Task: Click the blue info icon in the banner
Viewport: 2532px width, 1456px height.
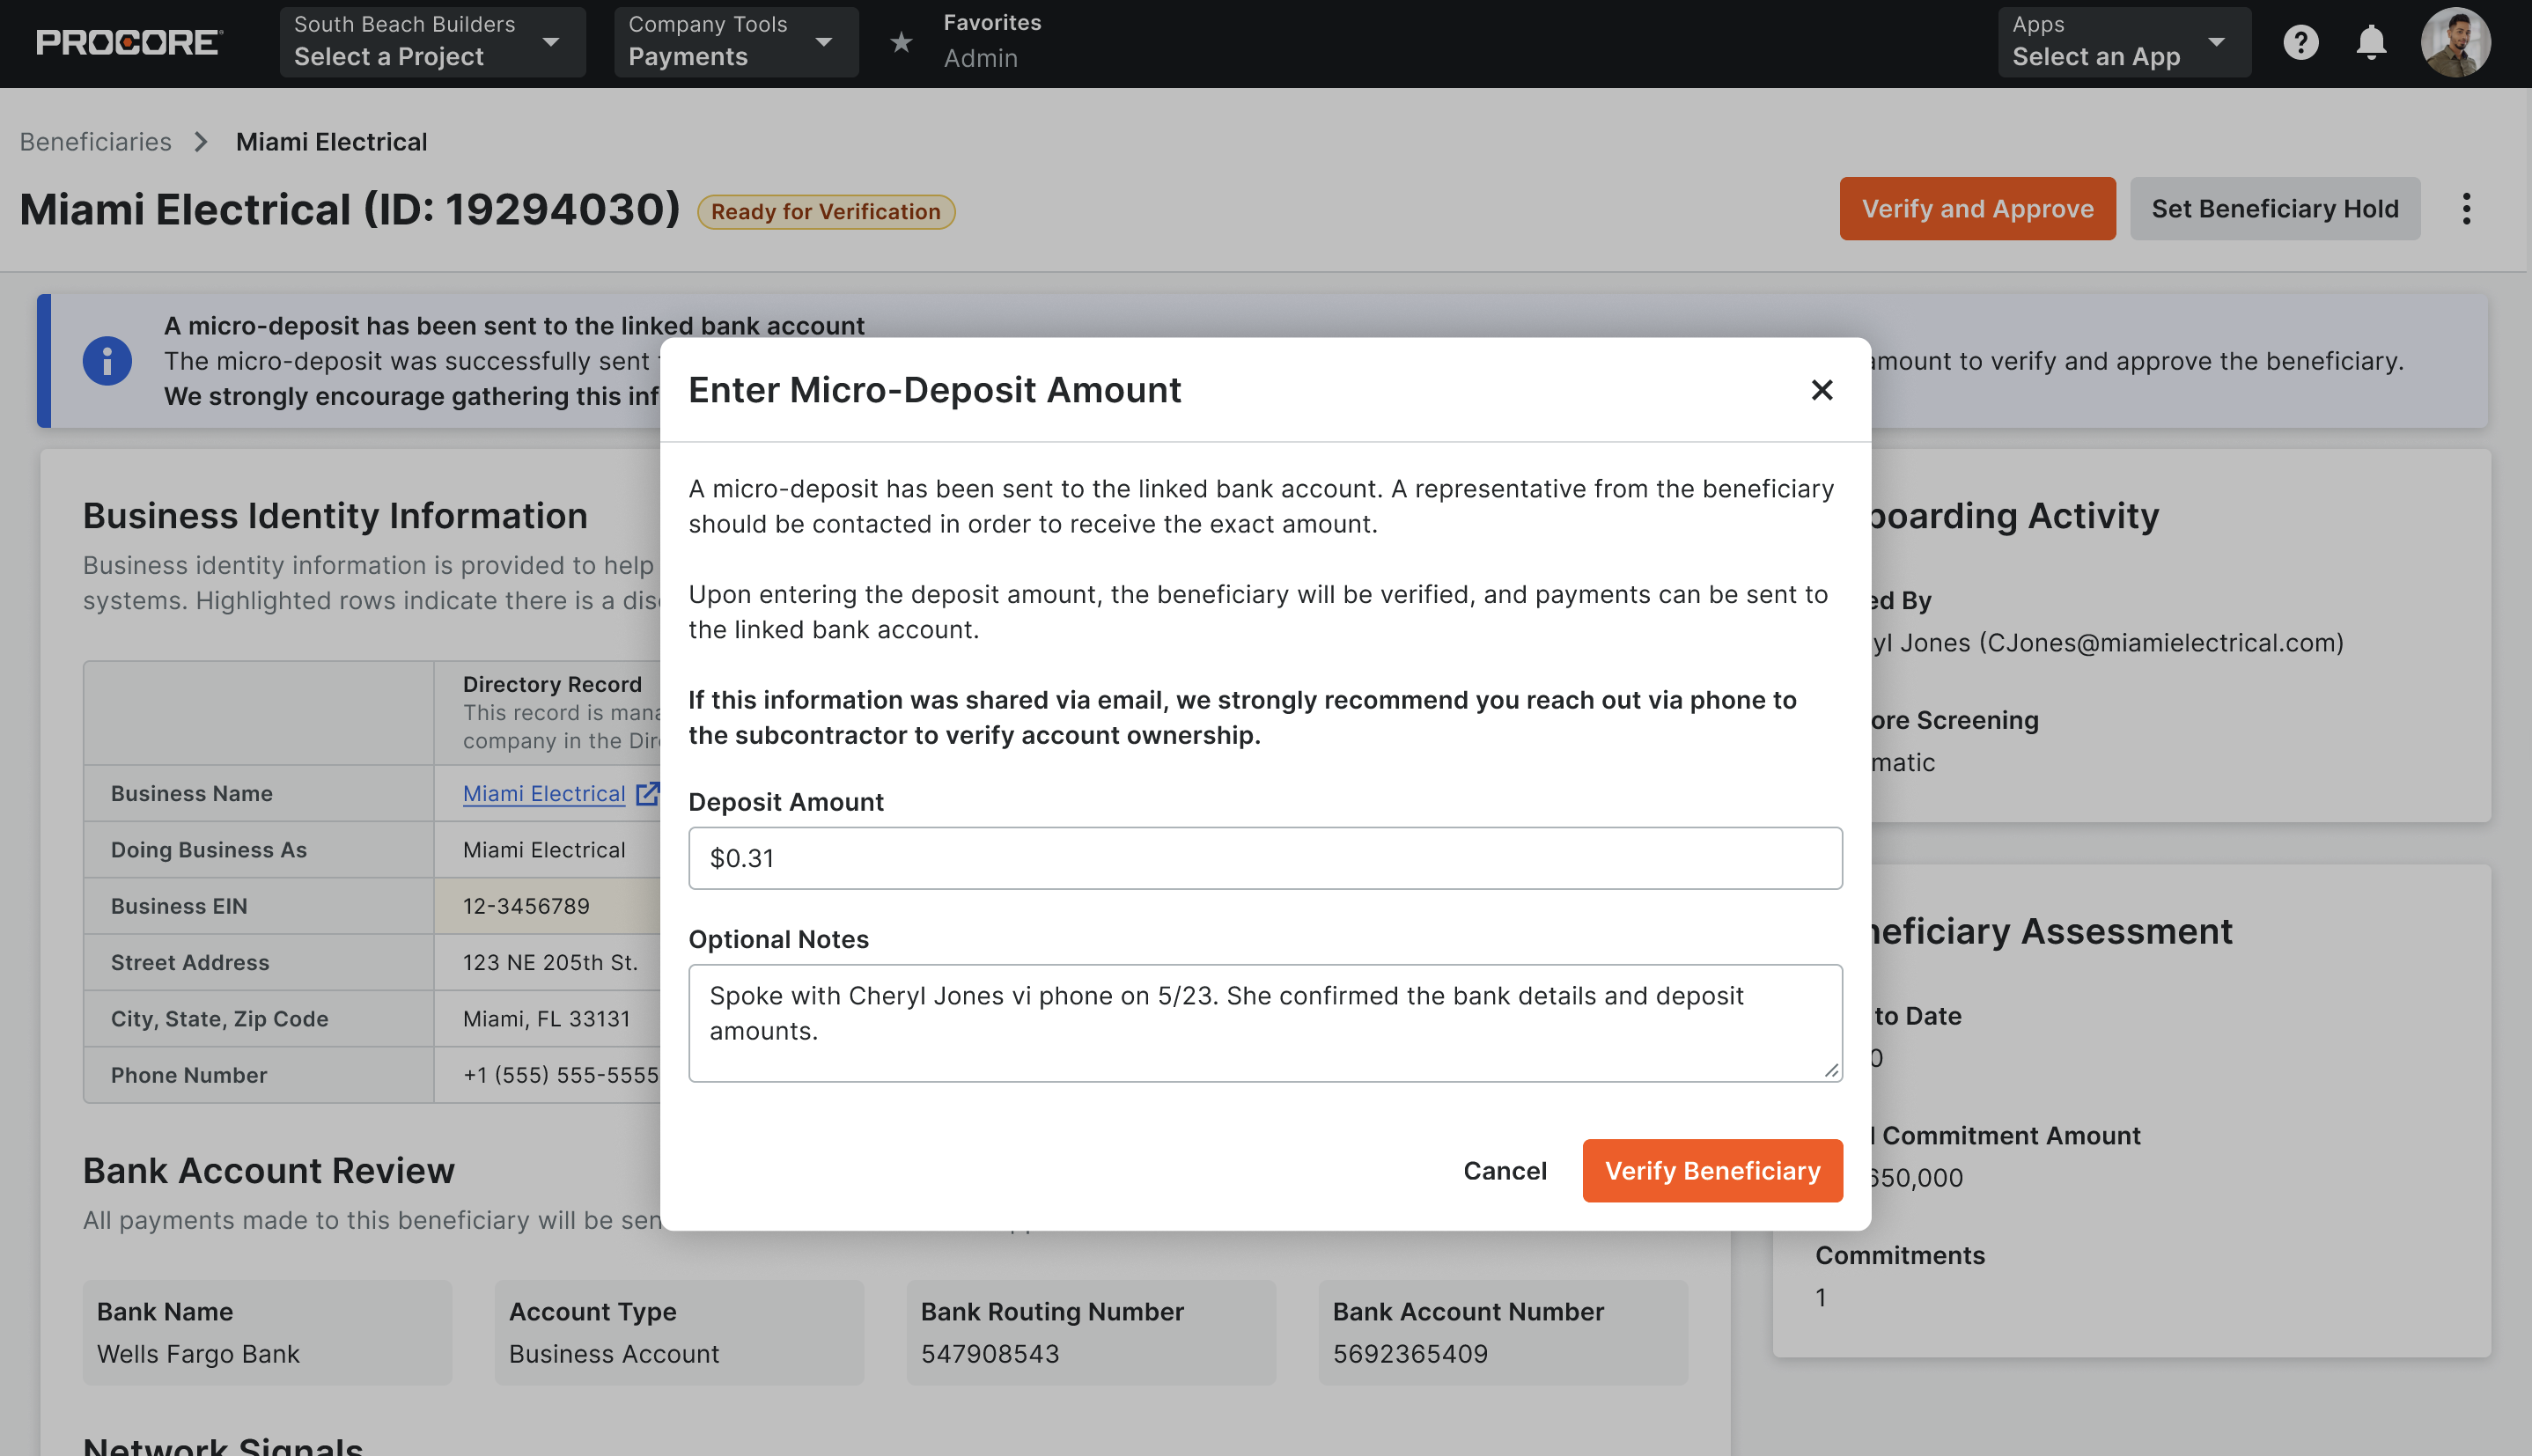Action: [x=107, y=361]
